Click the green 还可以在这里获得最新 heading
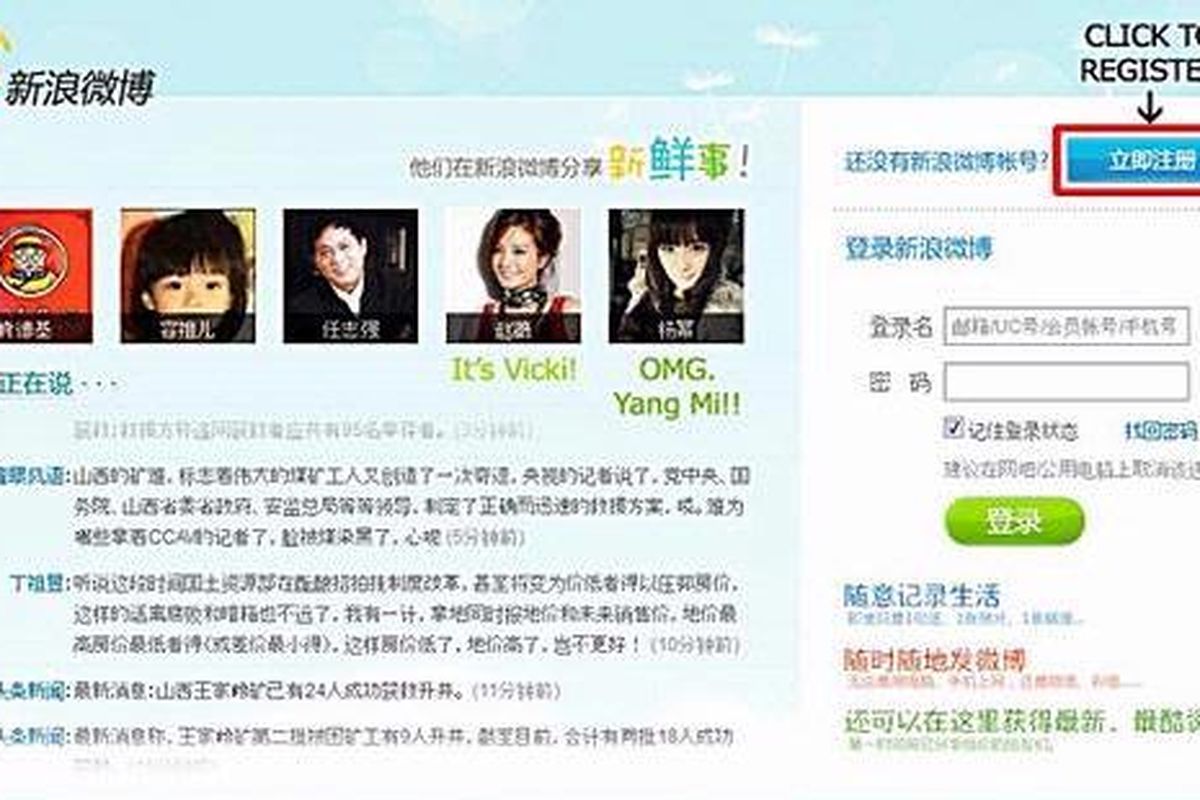 1021,722
